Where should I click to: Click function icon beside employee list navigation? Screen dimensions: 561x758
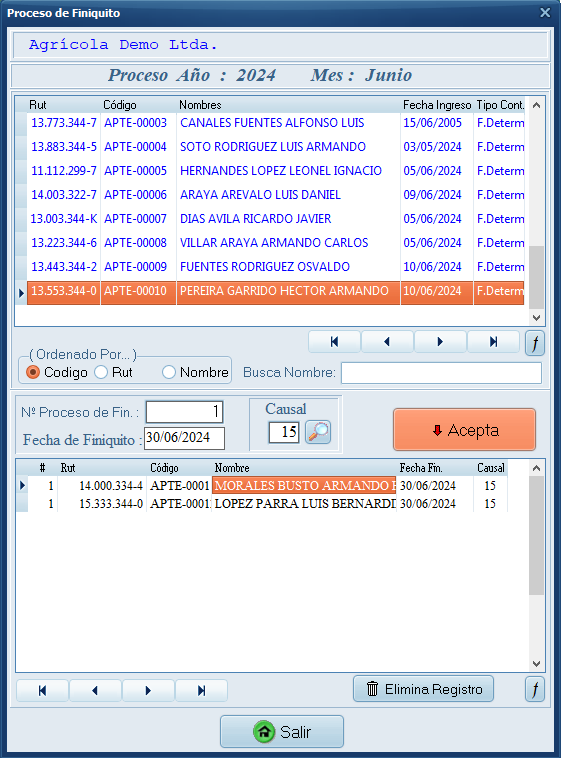pyautogui.click(x=535, y=343)
